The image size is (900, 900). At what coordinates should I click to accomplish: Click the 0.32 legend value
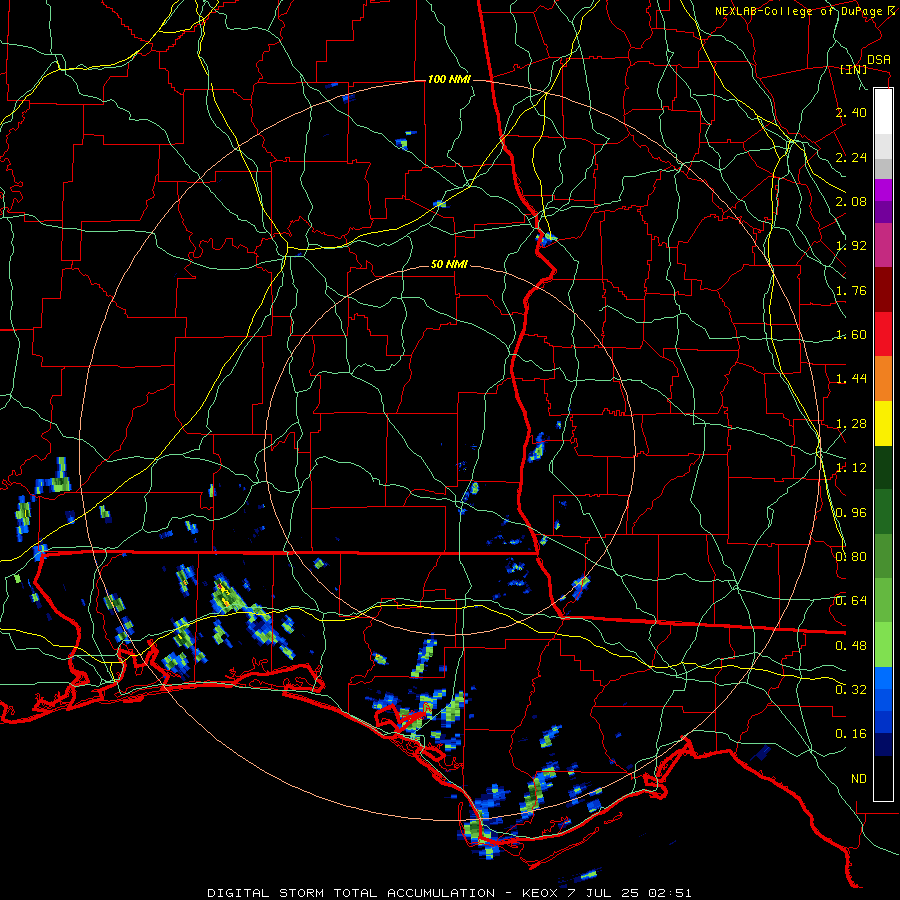coord(851,690)
